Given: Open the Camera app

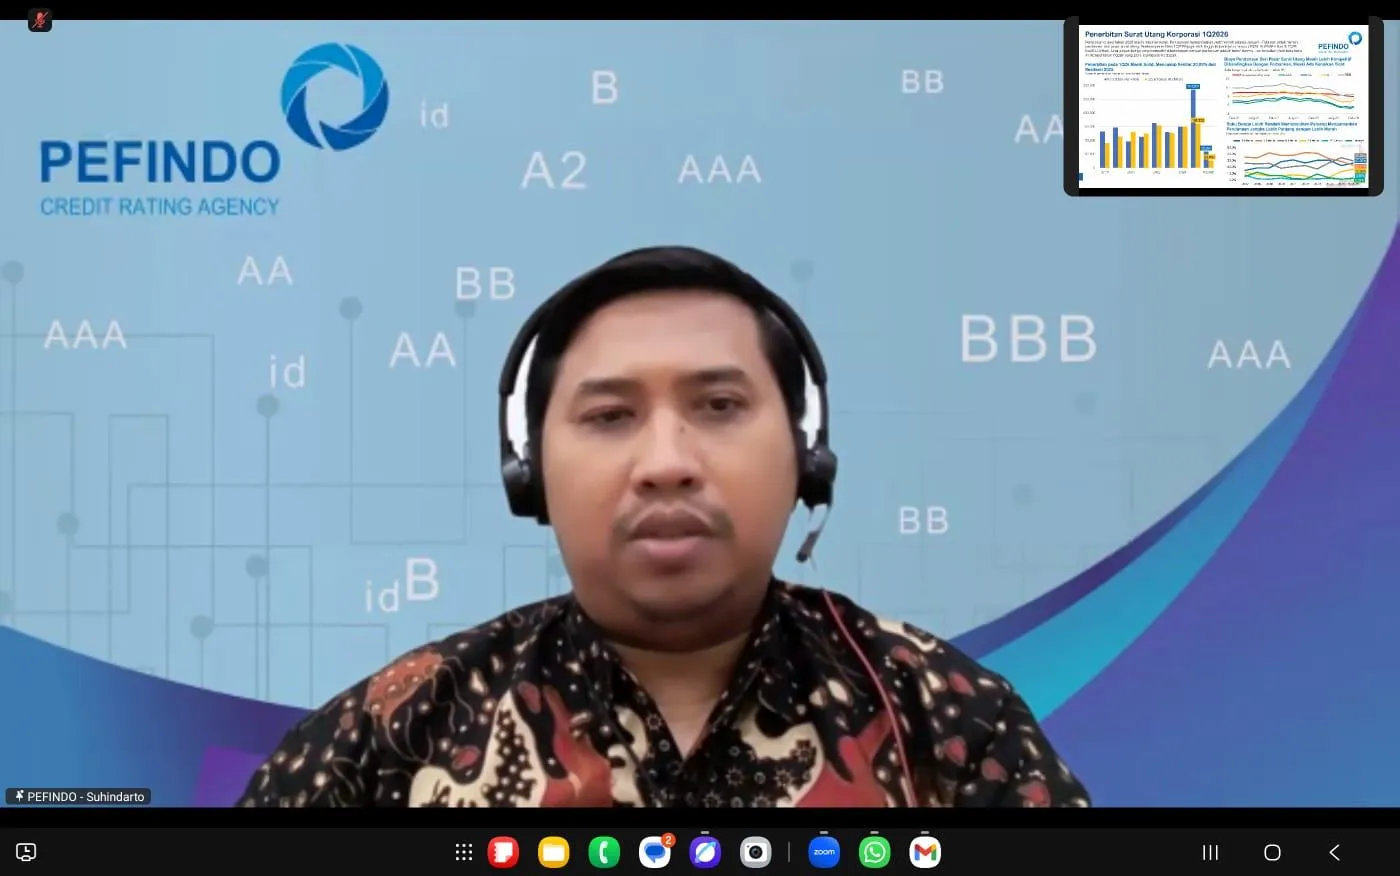Looking at the screenshot, I should pos(755,852).
